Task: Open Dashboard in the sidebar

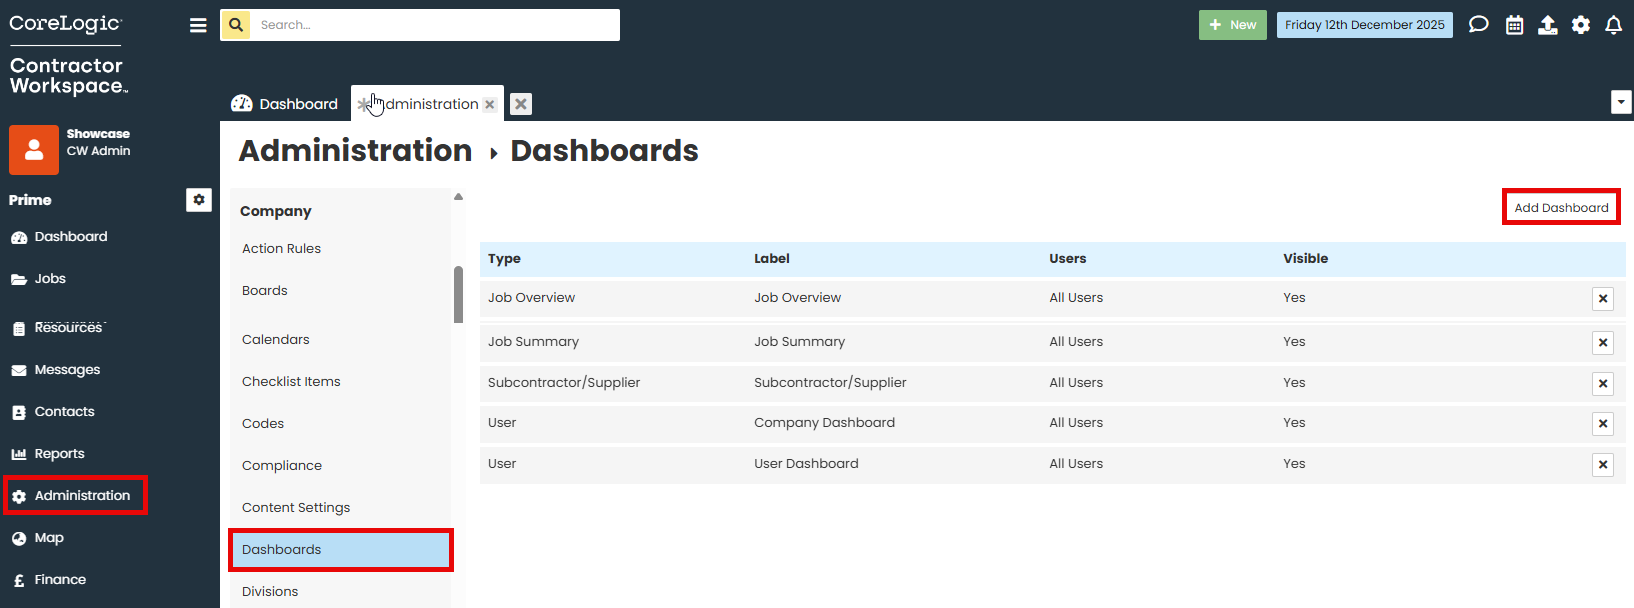Action: click(71, 237)
